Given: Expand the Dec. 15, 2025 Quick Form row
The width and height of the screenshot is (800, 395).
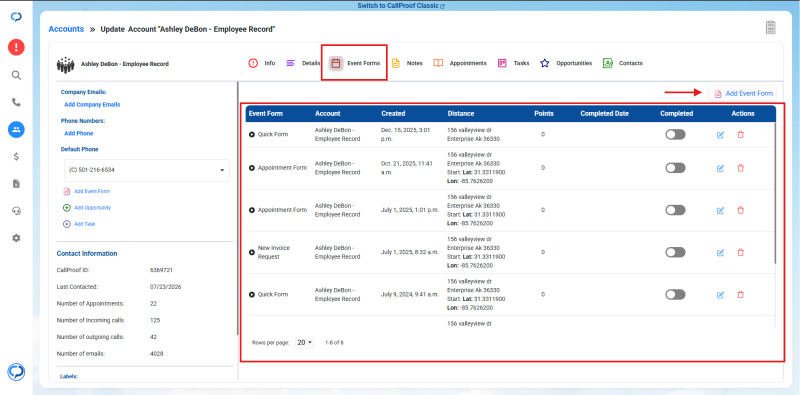Looking at the screenshot, I should pos(252,135).
